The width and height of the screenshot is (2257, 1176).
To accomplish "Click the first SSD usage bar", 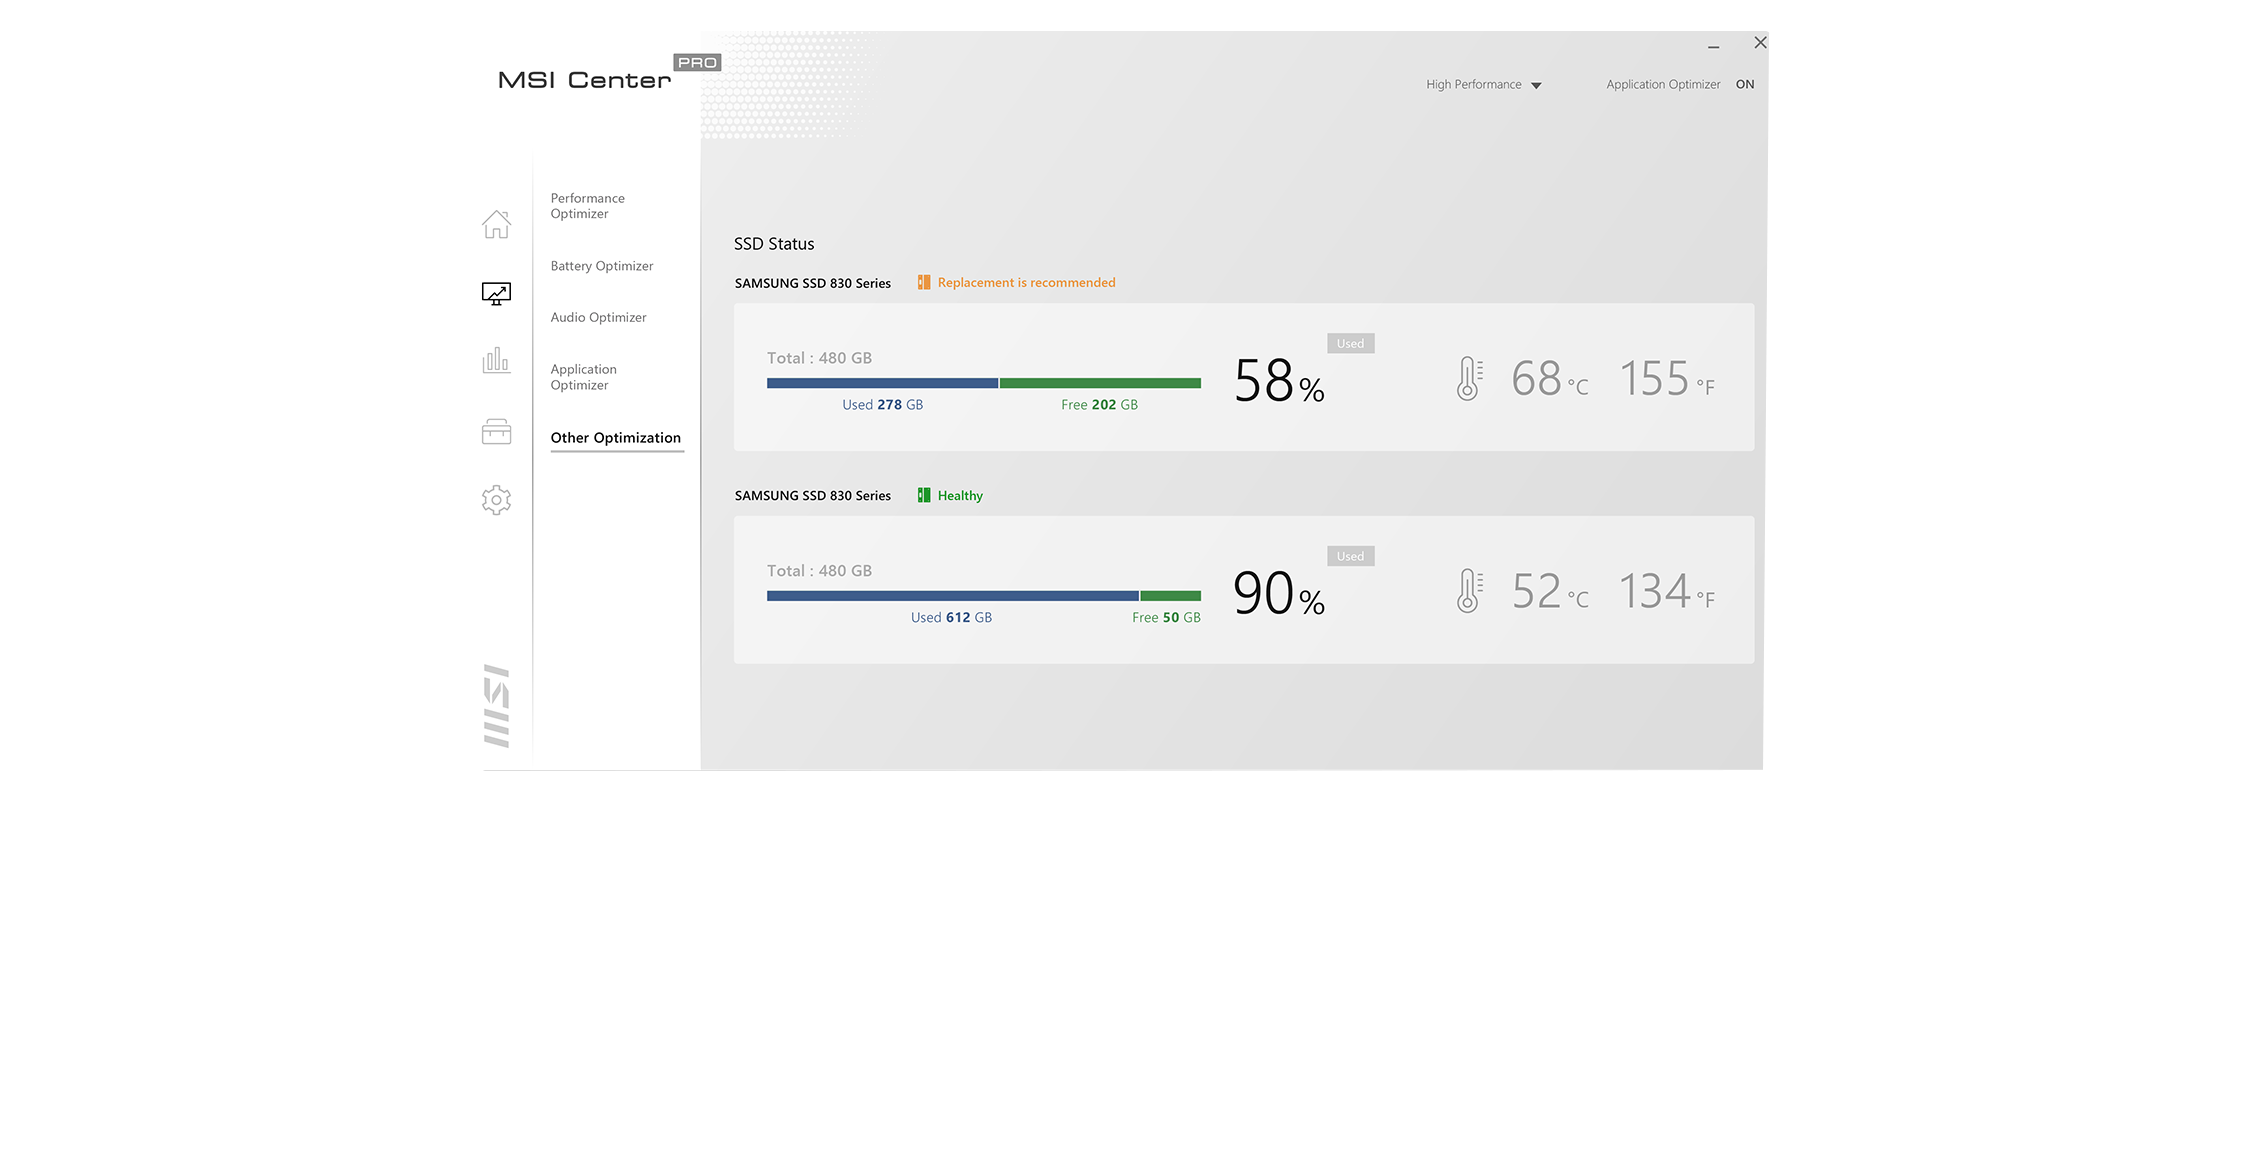I will pyautogui.click(x=983, y=383).
